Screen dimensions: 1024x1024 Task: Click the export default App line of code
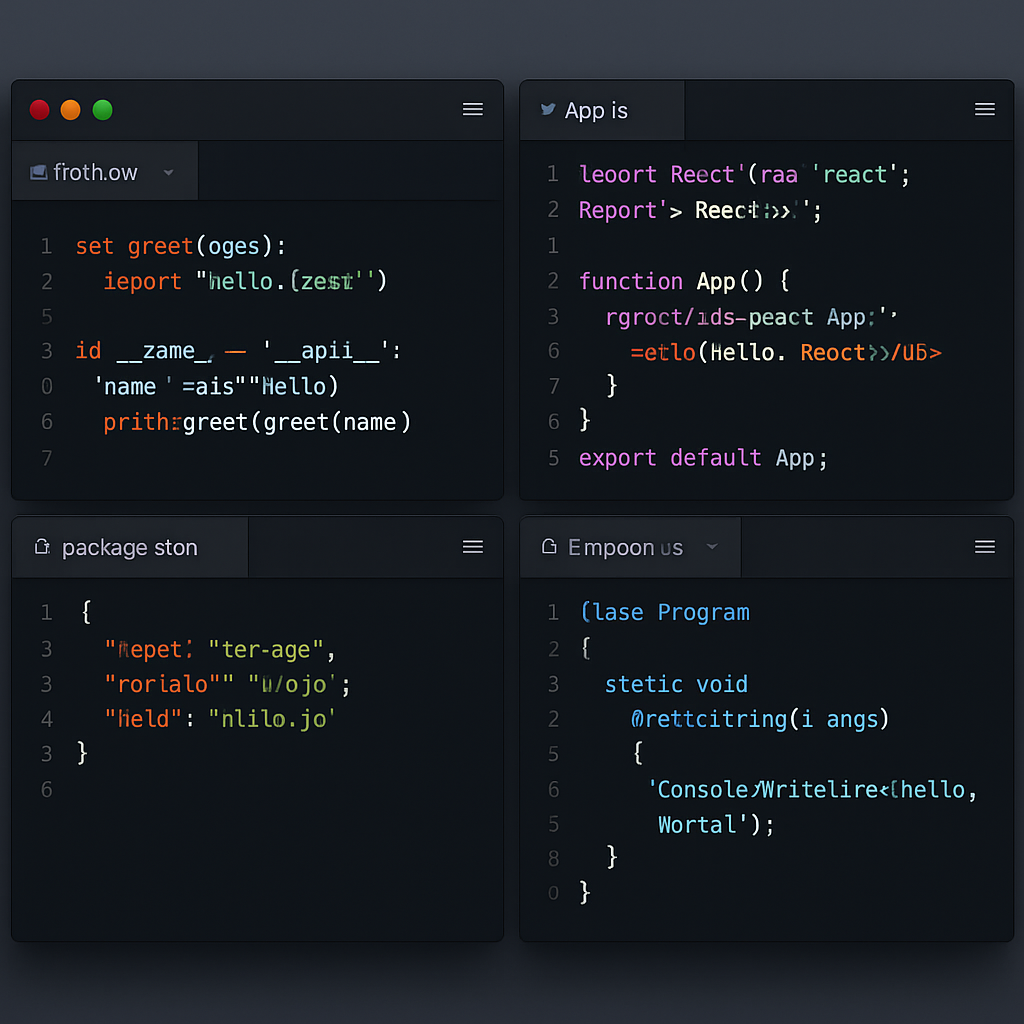(x=700, y=458)
